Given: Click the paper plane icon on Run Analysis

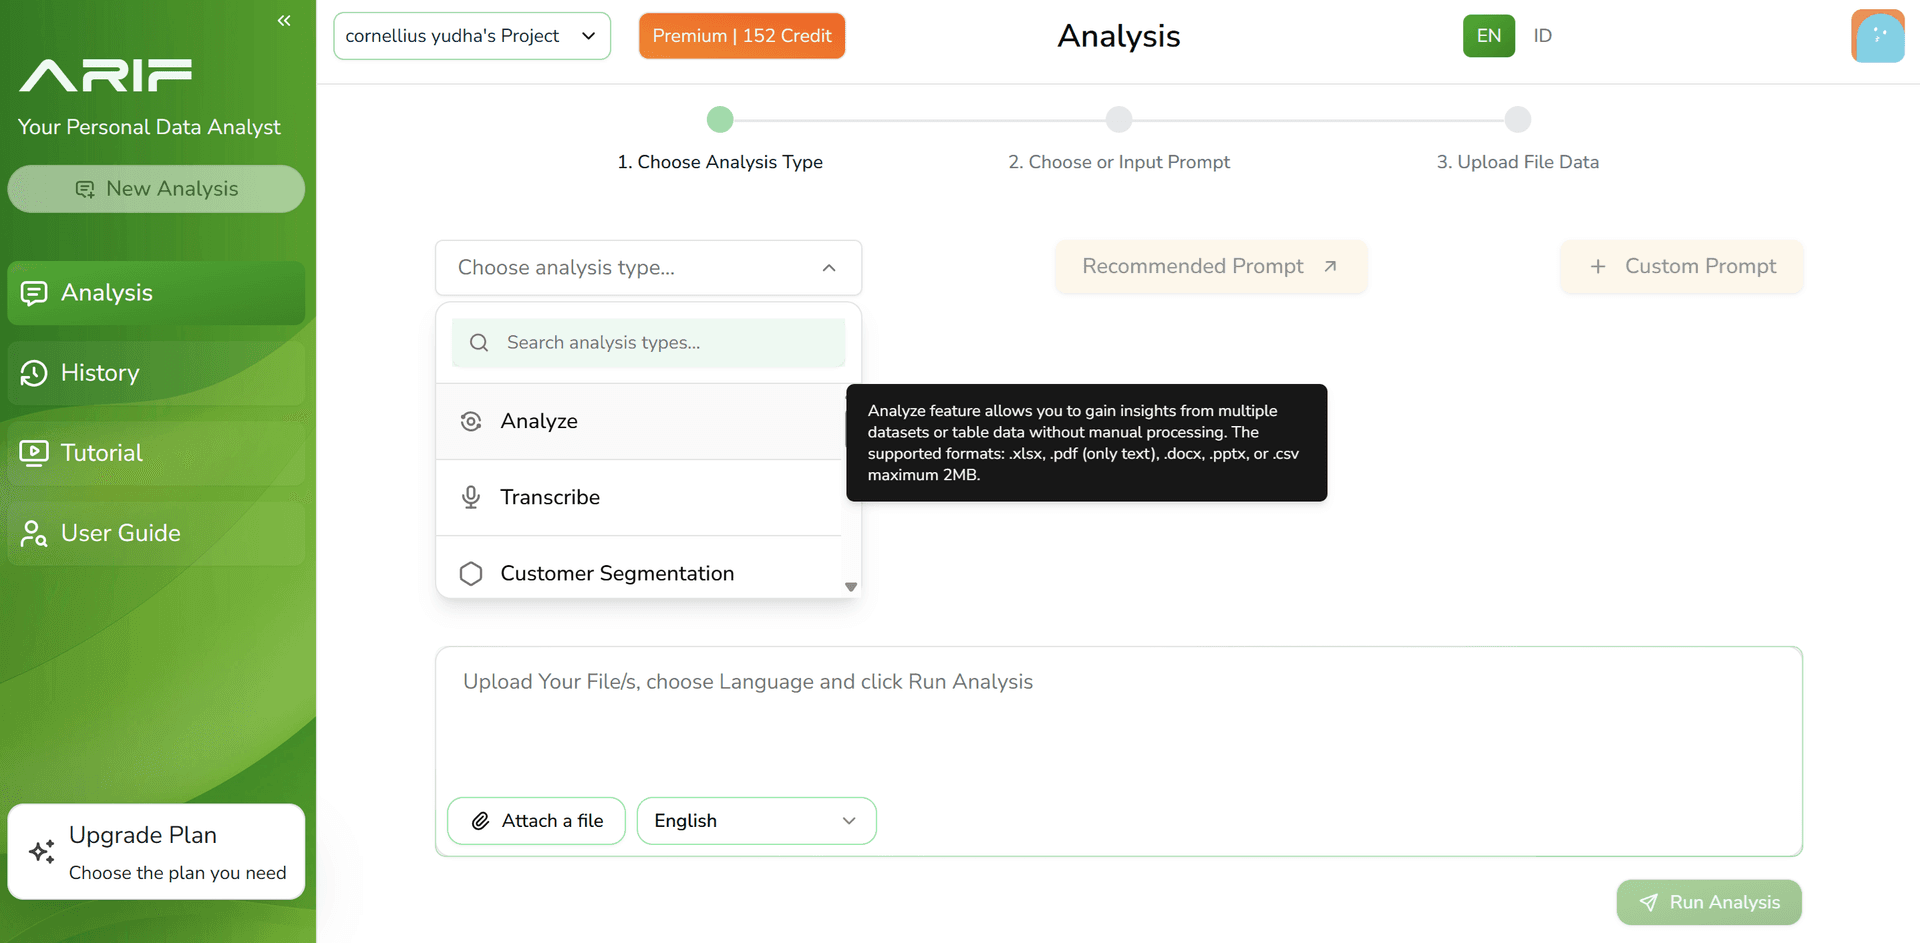Looking at the screenshot, I should tap(1649, 903).
